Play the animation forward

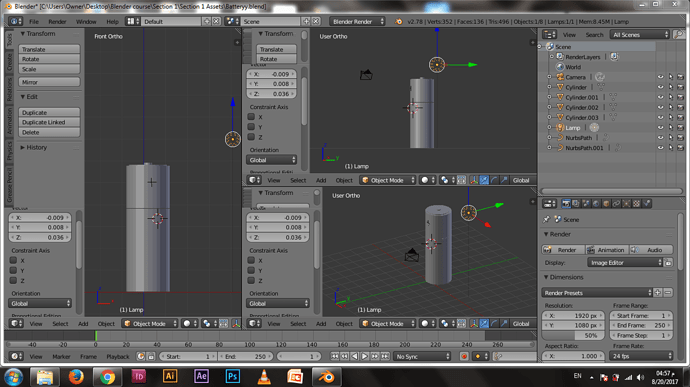click(x=365, y=356)
